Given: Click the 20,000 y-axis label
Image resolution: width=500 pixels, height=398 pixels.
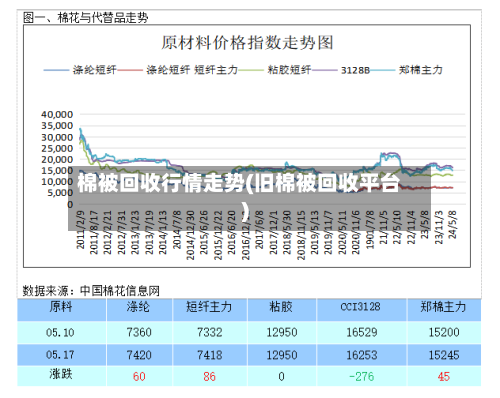Looking at the screenshot, I should [x=57, y=159].
